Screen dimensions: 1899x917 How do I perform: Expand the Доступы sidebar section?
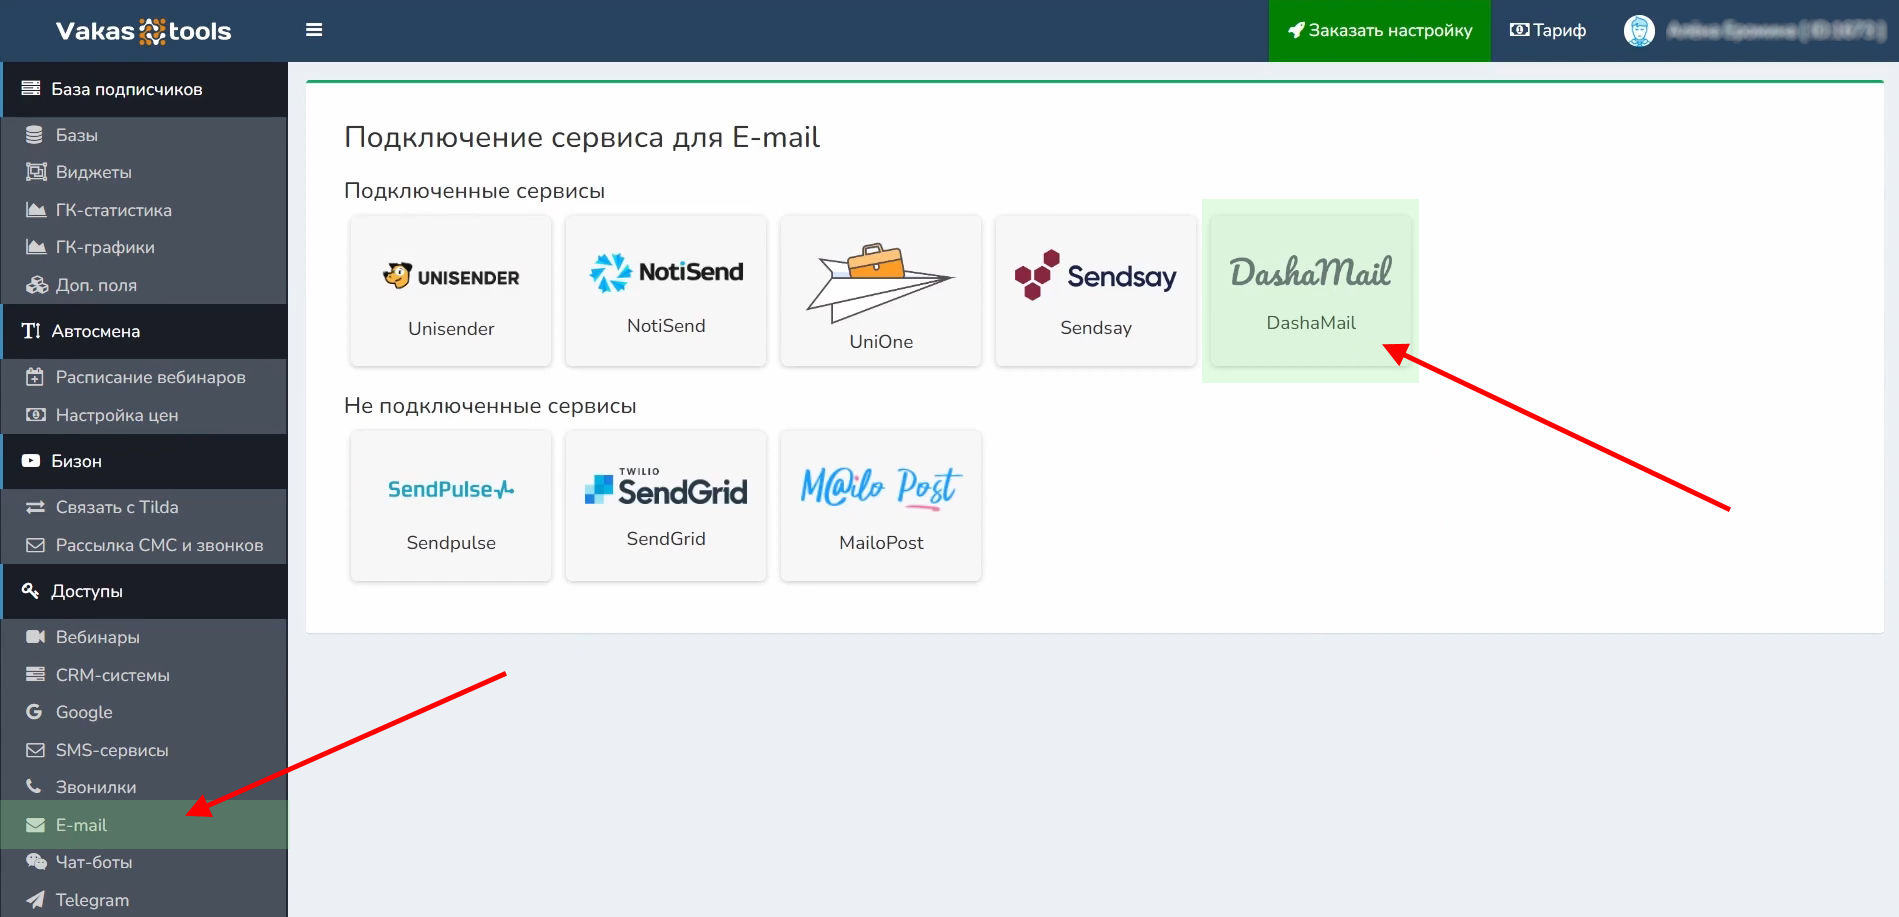coord(87,591)
